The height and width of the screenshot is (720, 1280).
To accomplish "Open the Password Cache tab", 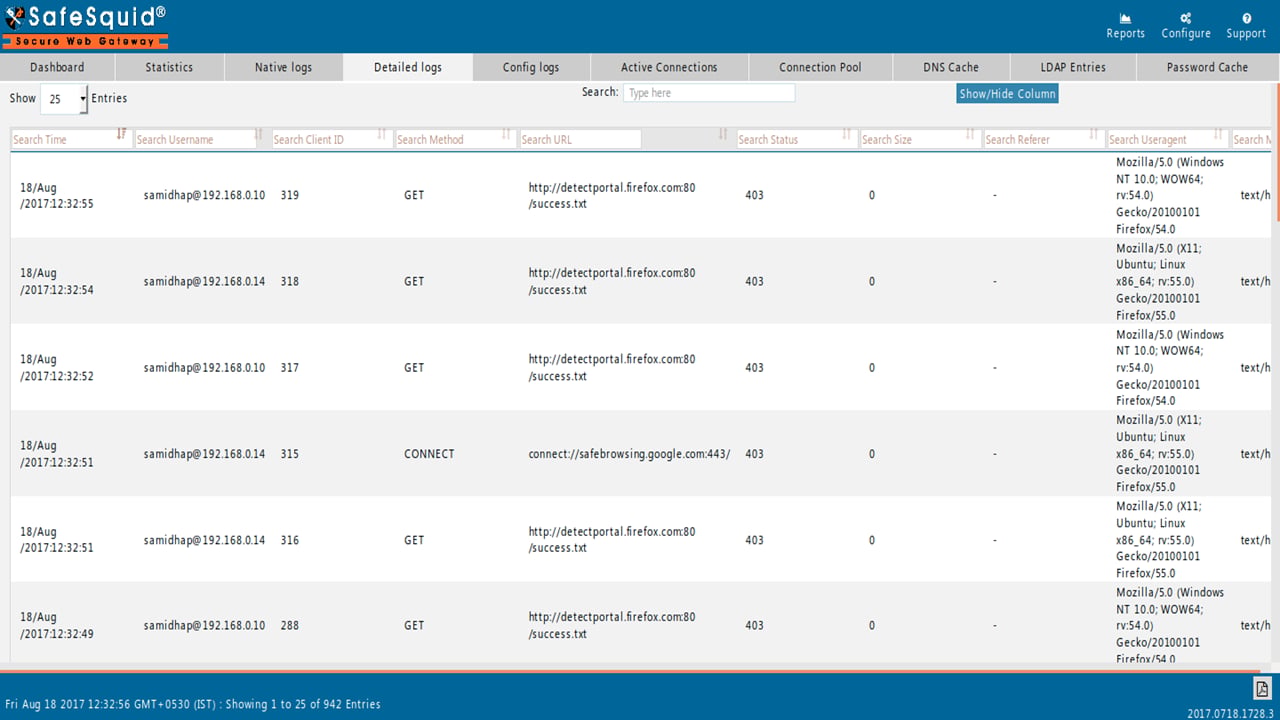I will click(x=1207, y=67).
